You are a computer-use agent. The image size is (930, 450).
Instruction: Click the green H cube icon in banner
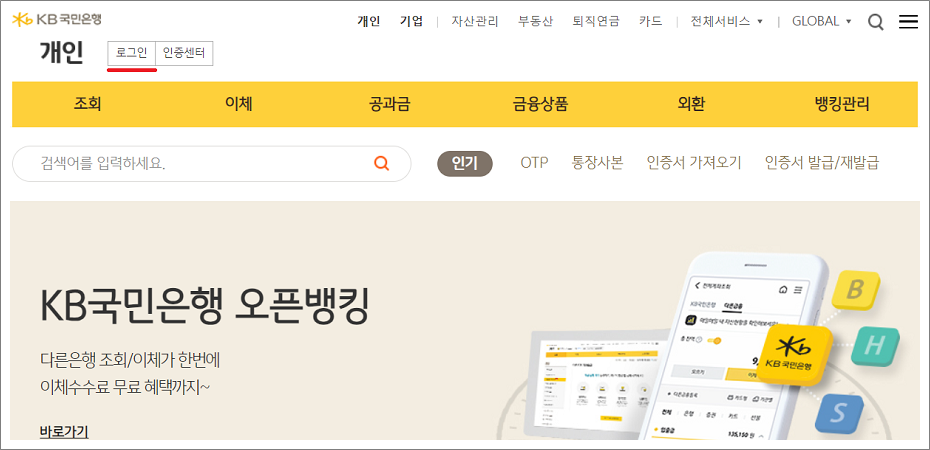tap(875, 347)
